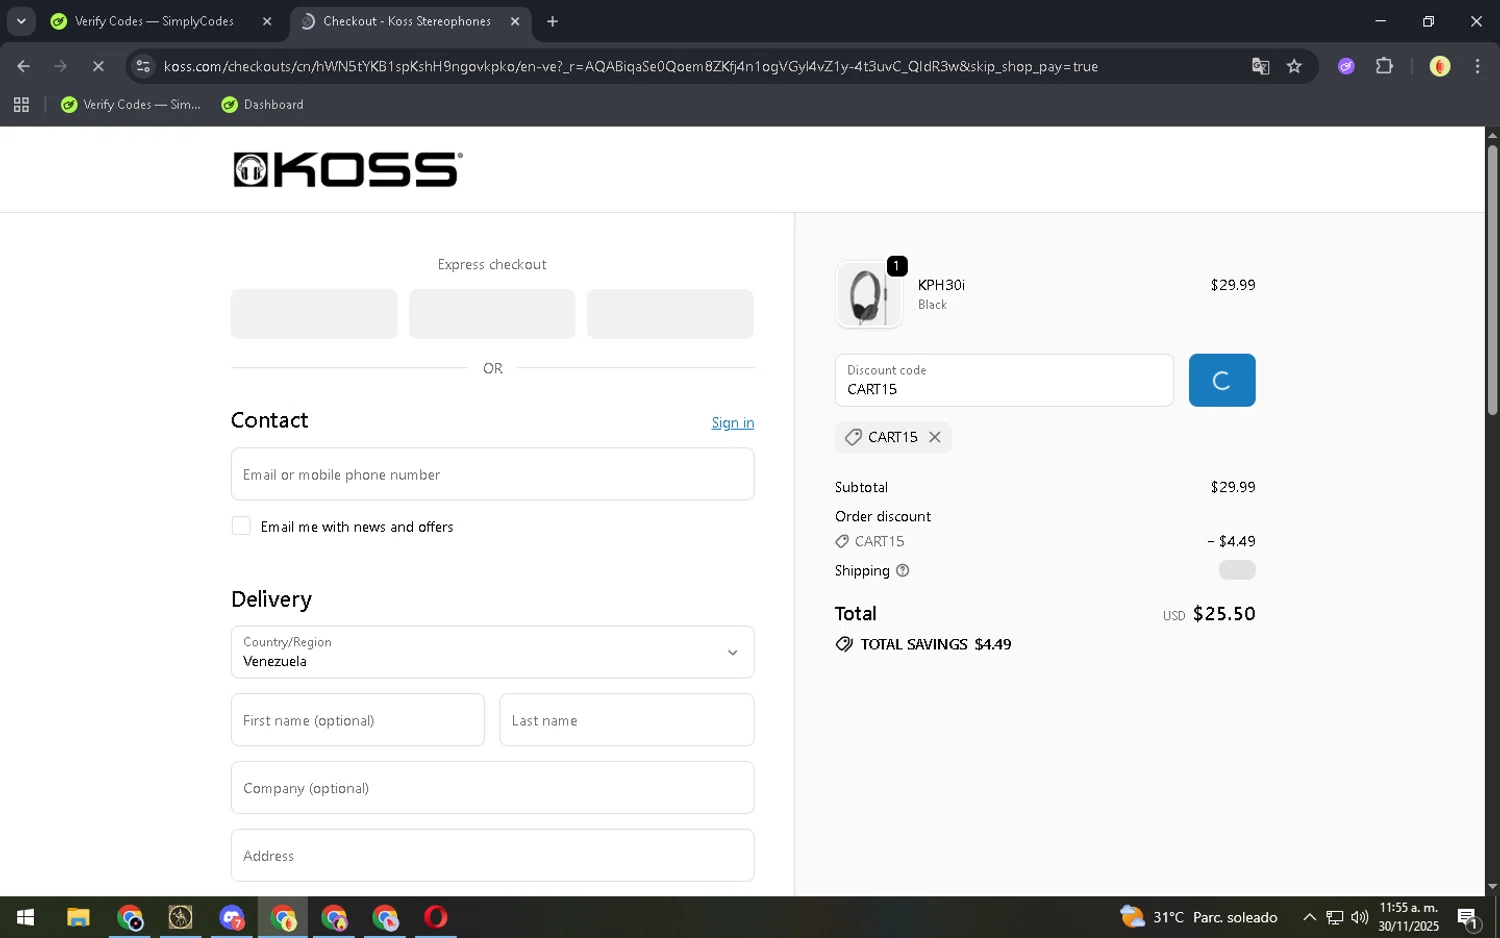Viewport: 1500px width, 938px height.
Task: Open the Opera browser taskbar icon
Action: (436, 917)
